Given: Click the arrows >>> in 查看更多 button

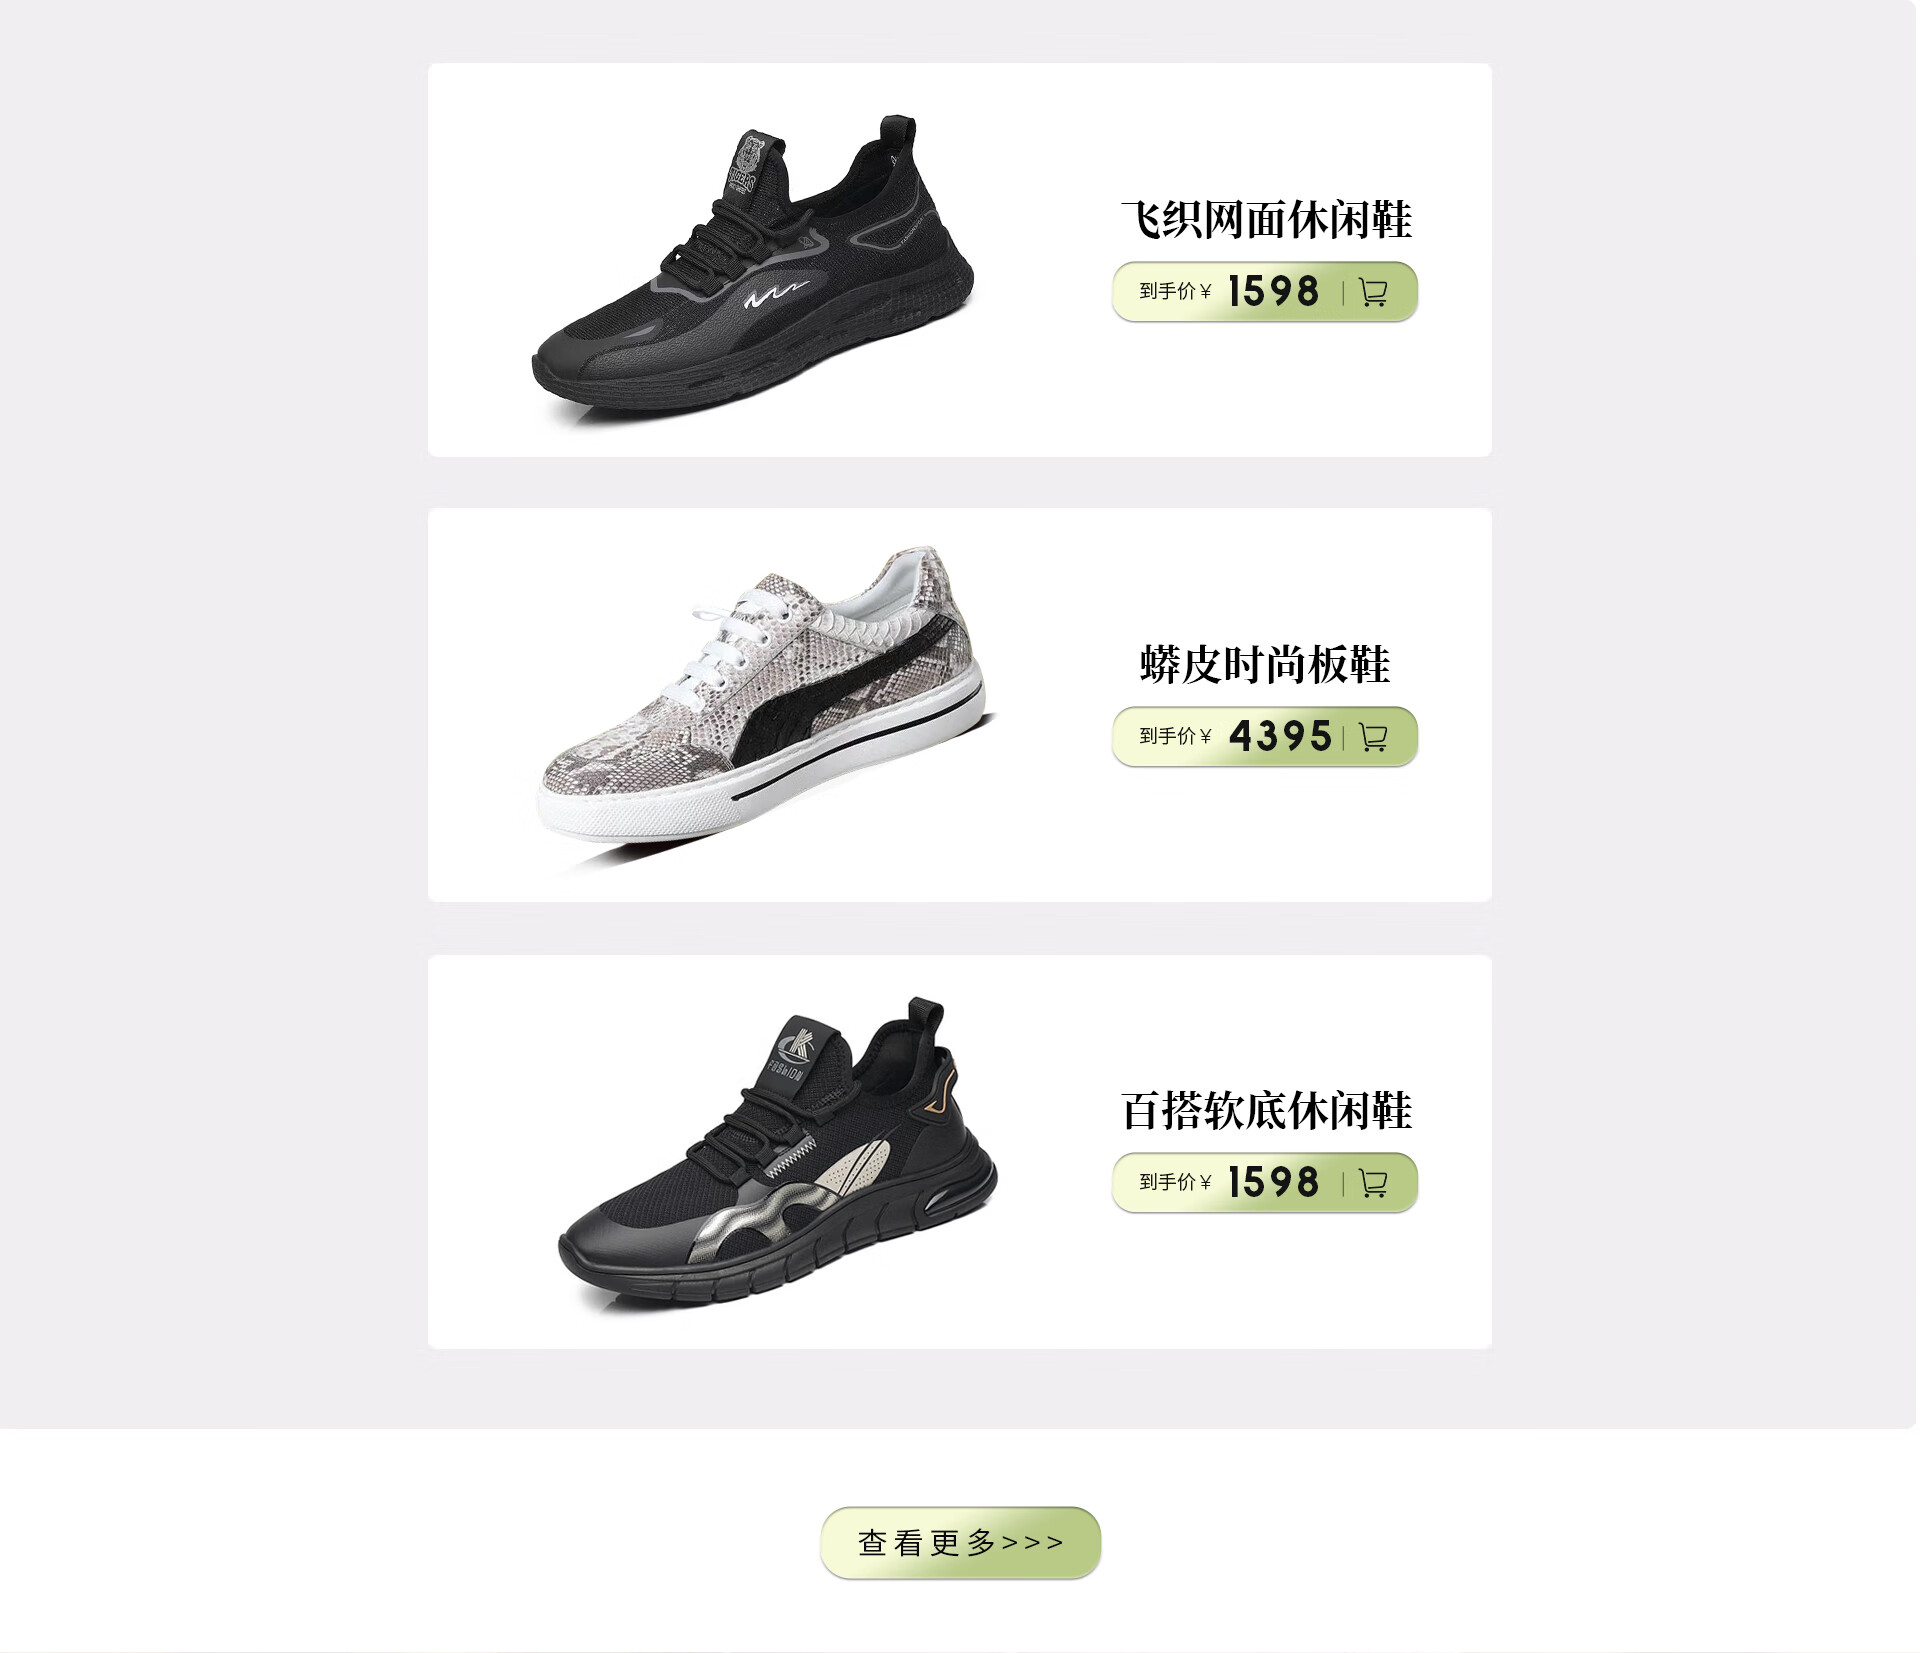Looking at the screenshot, I should pos(1033,1544).
